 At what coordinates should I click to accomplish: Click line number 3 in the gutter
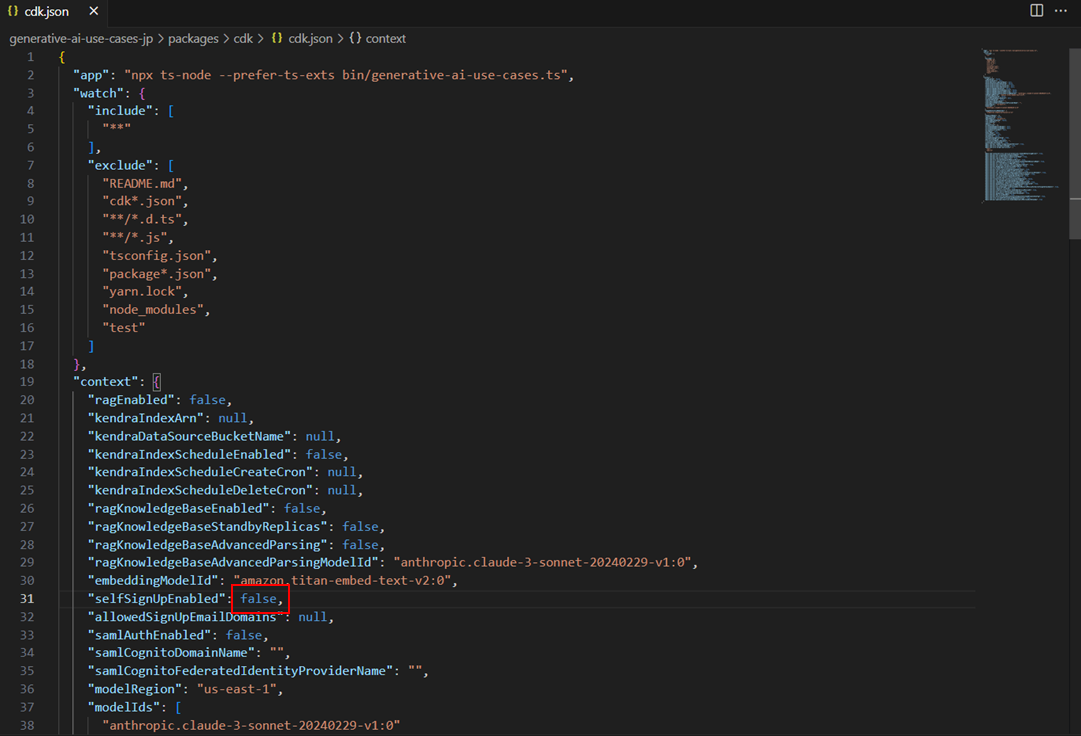point(30,93)
